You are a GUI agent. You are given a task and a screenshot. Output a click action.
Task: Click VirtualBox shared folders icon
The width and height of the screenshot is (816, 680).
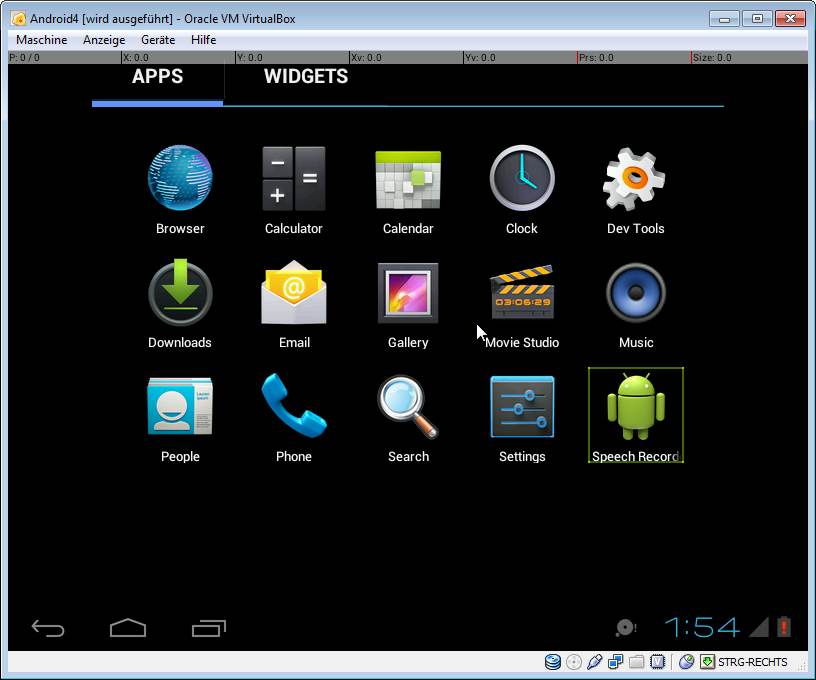[x=636, y=662]
